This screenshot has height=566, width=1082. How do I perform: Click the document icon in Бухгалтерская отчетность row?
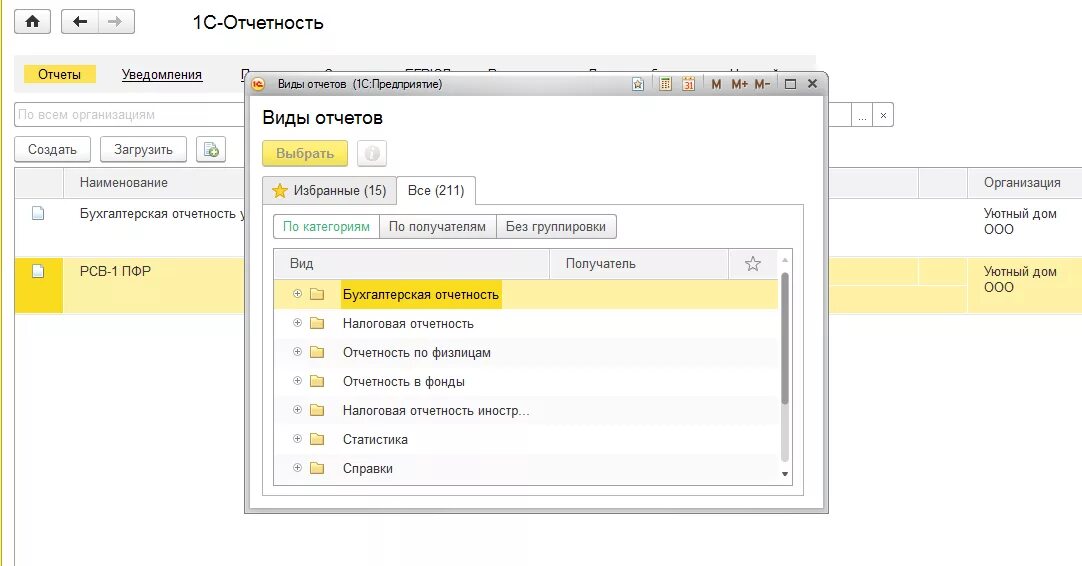(38, 213)
